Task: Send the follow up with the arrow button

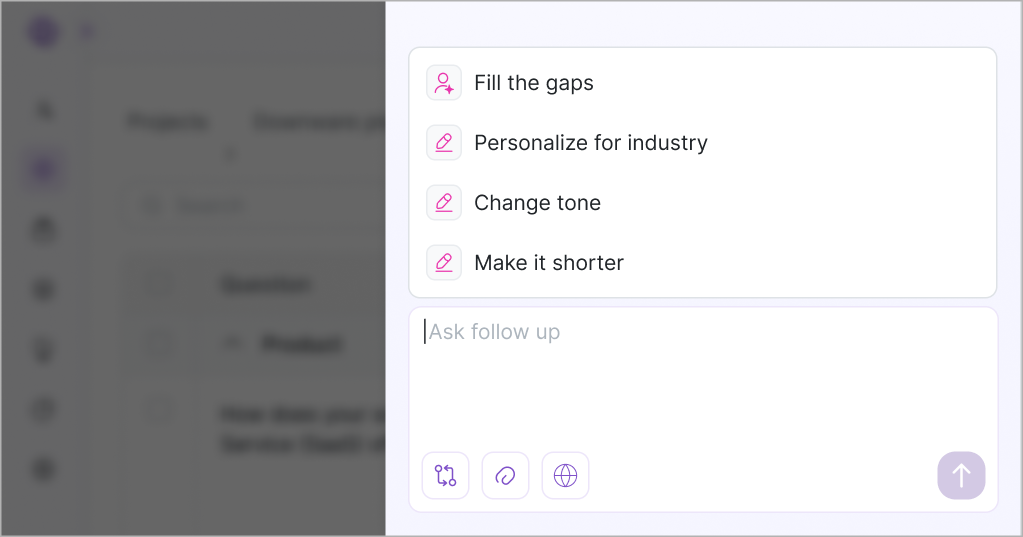Action: click(x=961, y=476)
